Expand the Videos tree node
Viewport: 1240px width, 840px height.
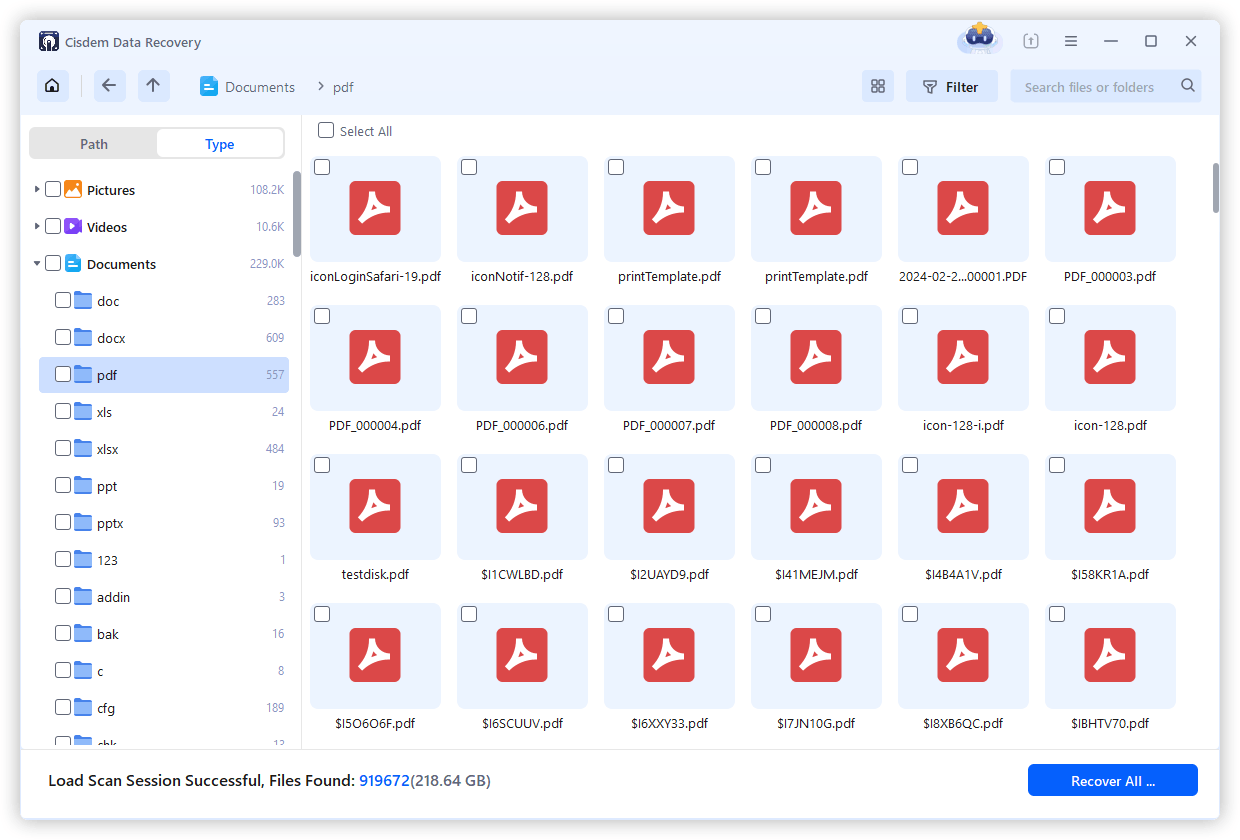pyautogui.click(x=37, y=226)
